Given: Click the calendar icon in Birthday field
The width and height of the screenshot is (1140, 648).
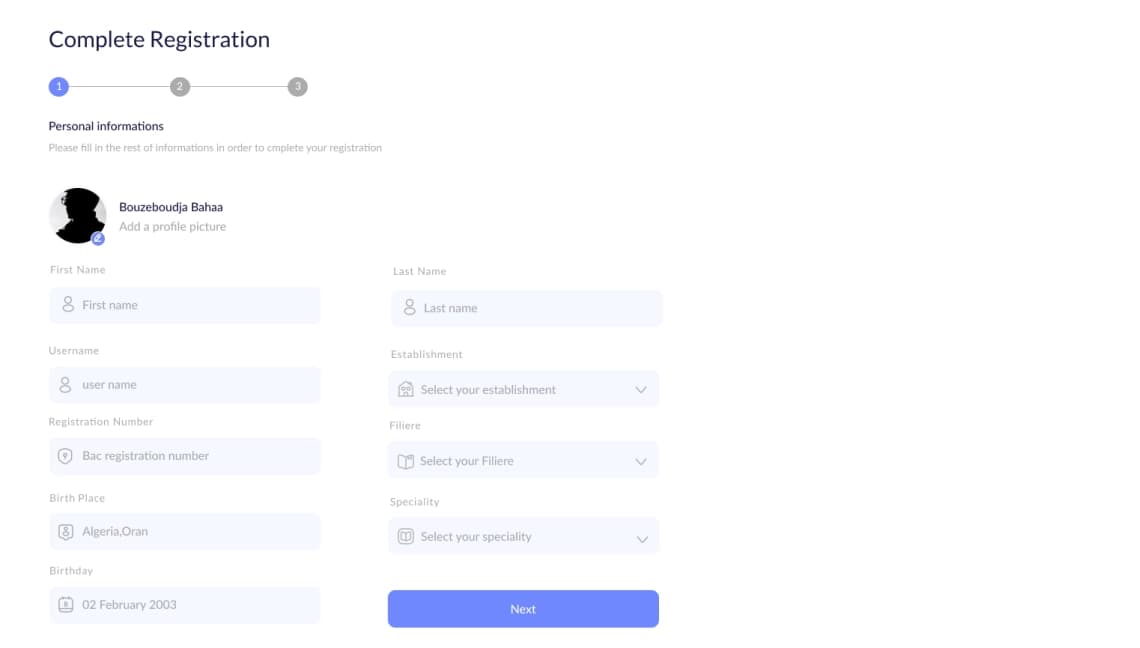Looking at the screenshot, I should [x=65, y=604].
